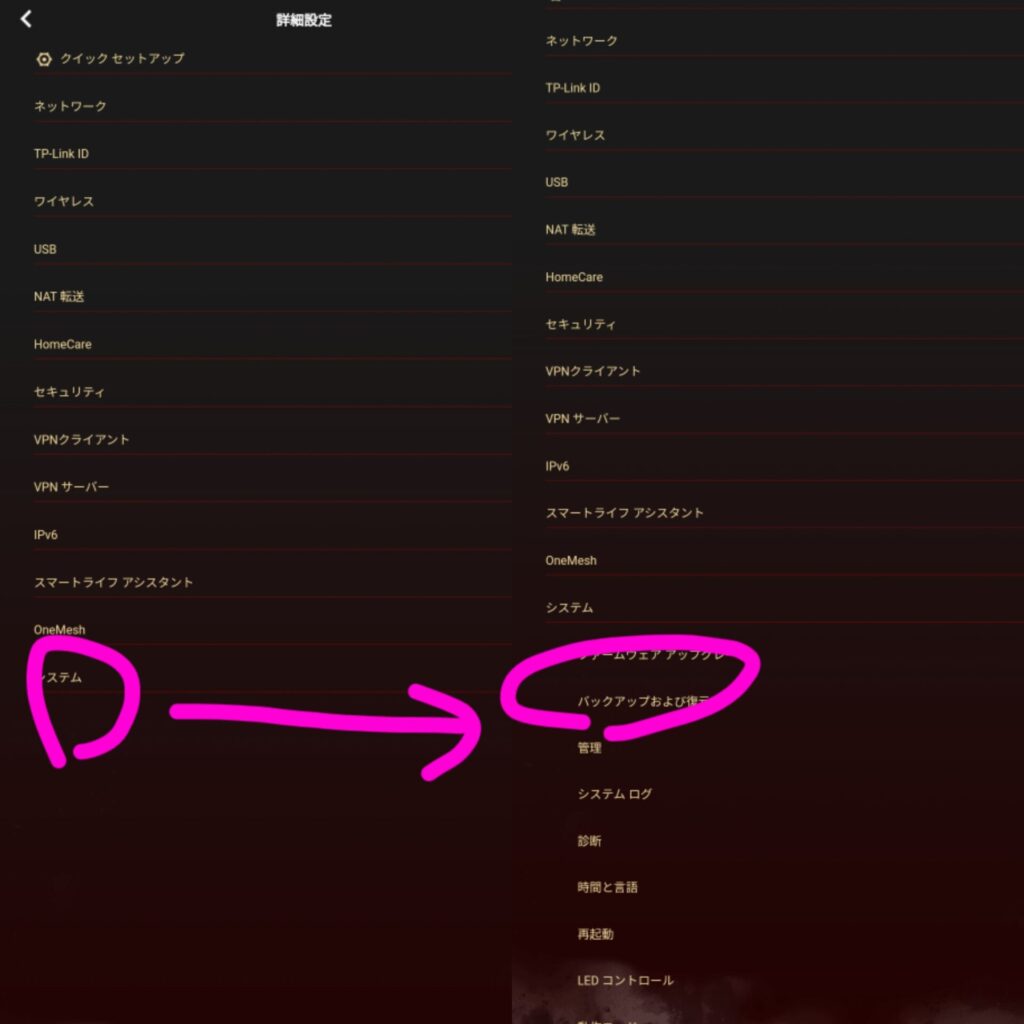Expand システム section in left panel
Image resolution: width=1024 pixels, height=1024 pixels.
pyautogui.click(x=272, y=677)
